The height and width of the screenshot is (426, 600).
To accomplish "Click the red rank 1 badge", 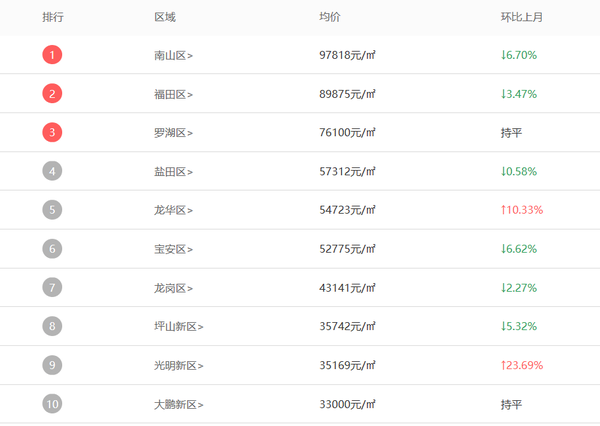I will coord(52,55).
